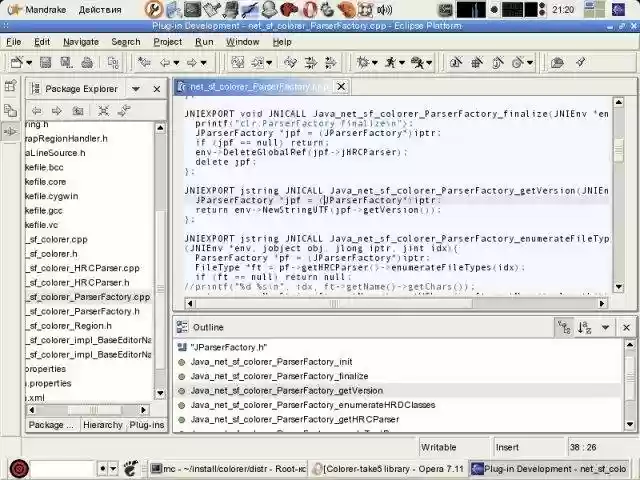The width and height of the screenshot is (640, 480).
Task: Open the External Tools dropdown arrow
Action: (x=429, y=63)
